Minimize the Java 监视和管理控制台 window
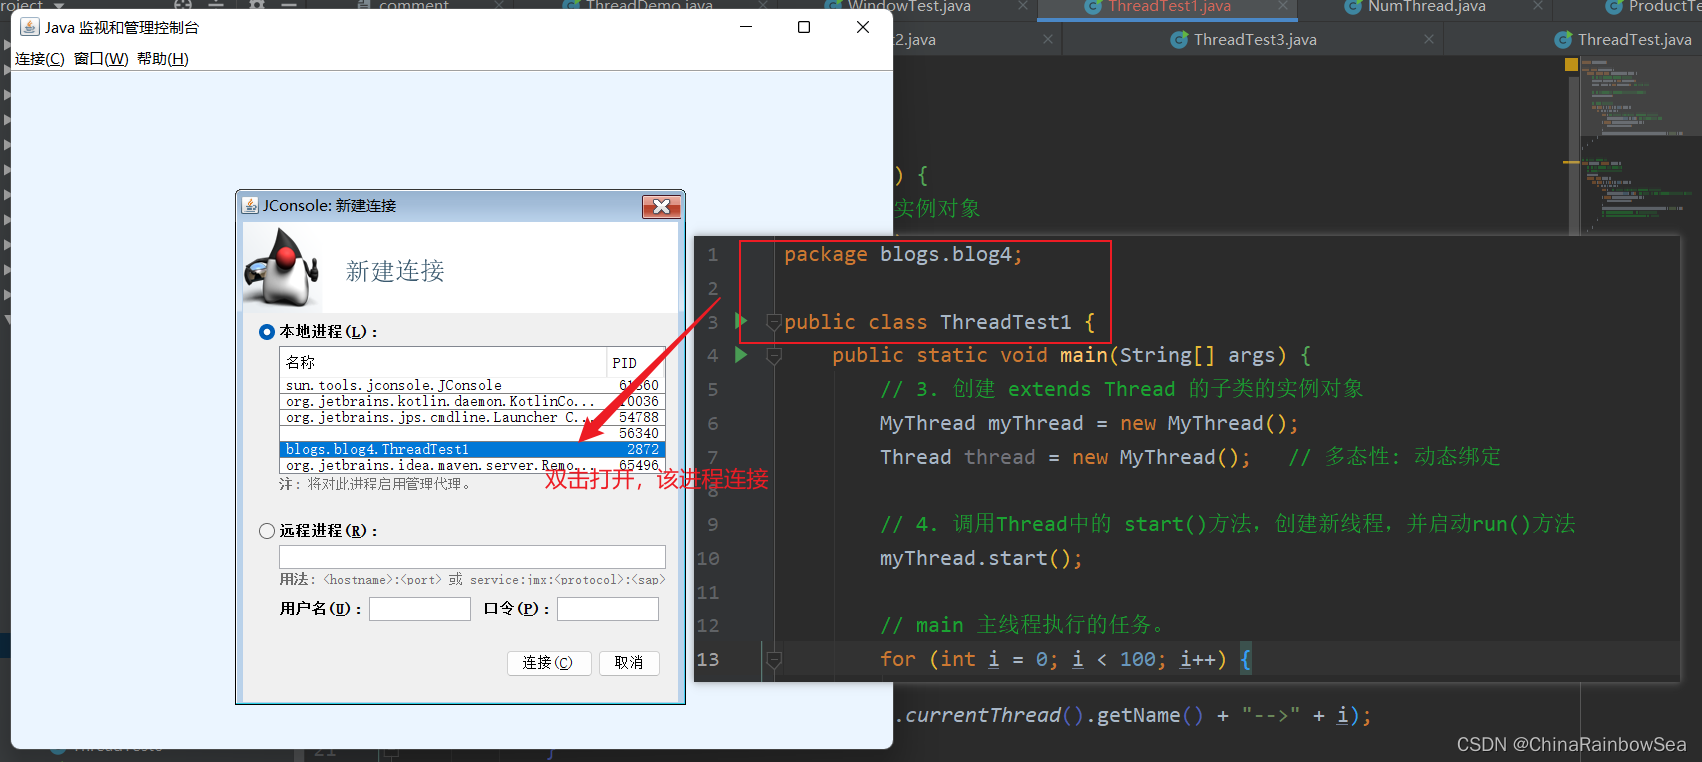 746,27
